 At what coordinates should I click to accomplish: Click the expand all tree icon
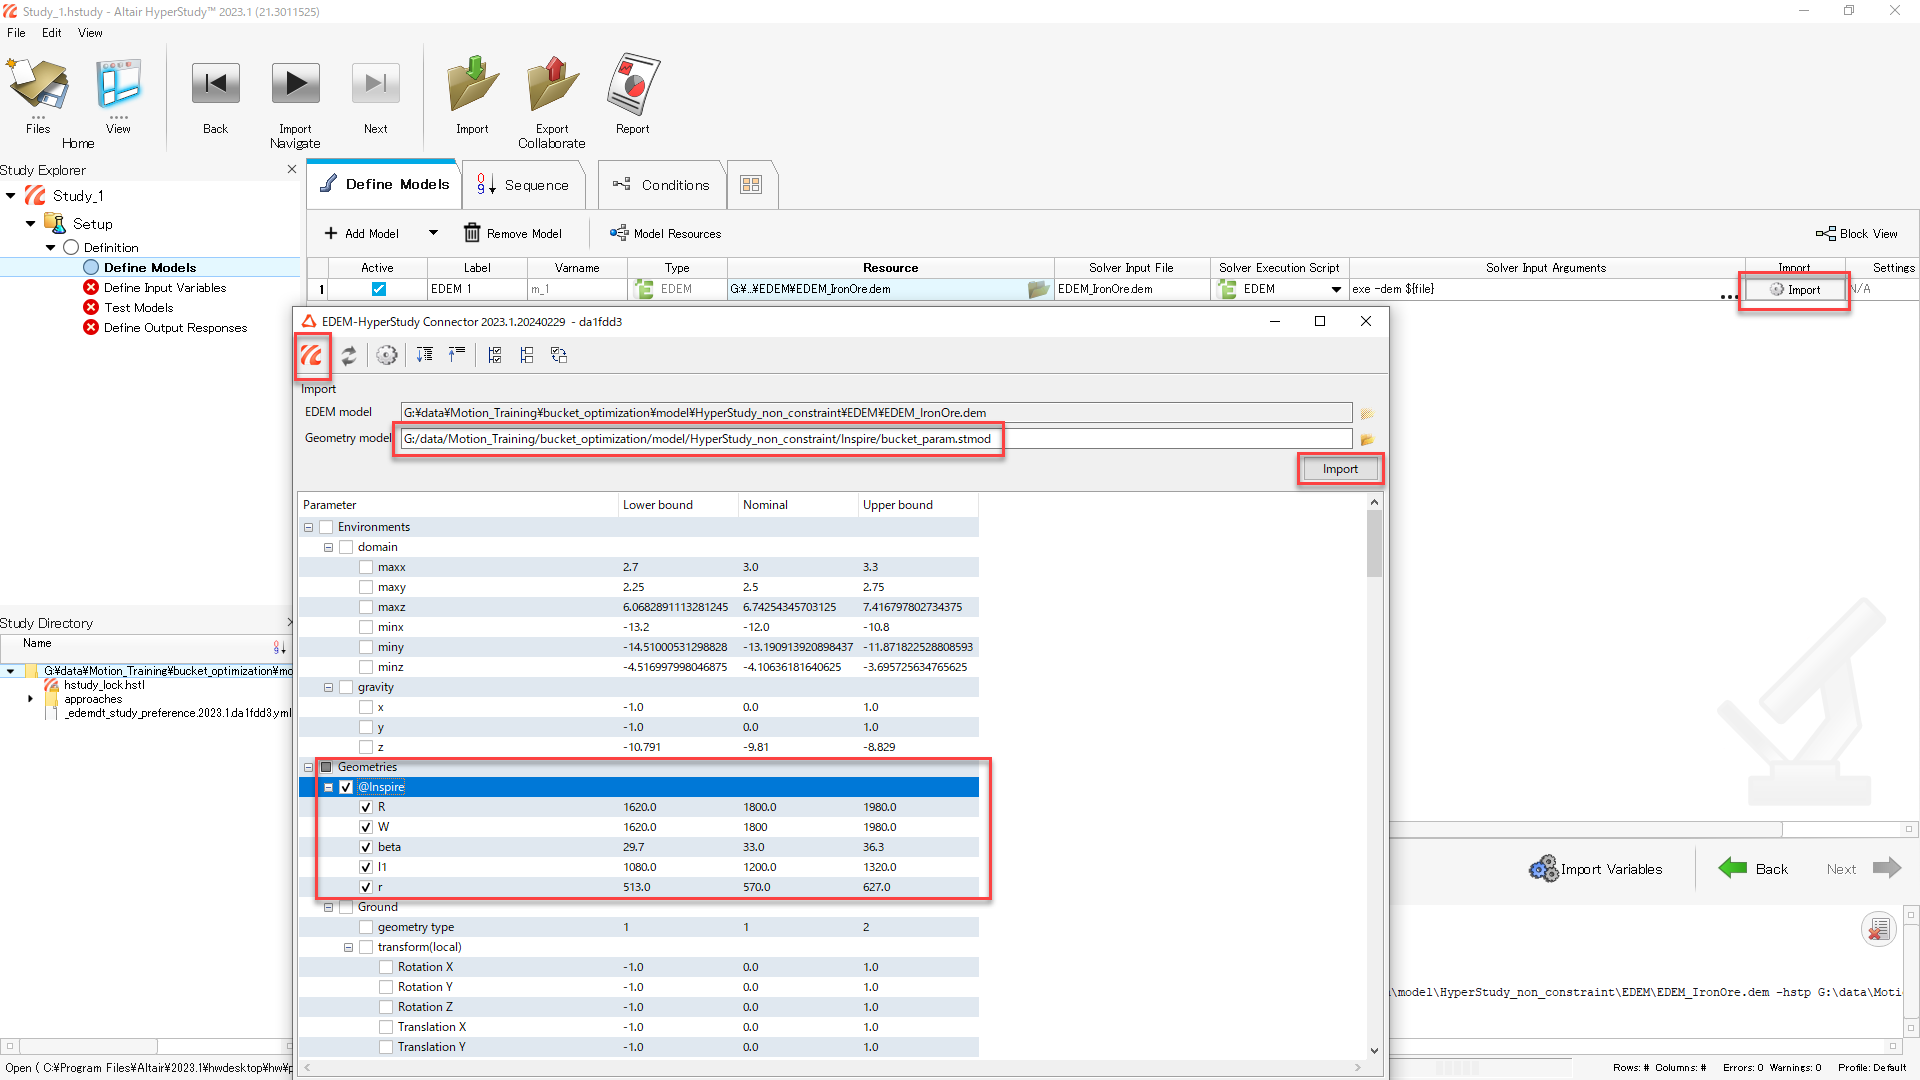click(425, 355)
